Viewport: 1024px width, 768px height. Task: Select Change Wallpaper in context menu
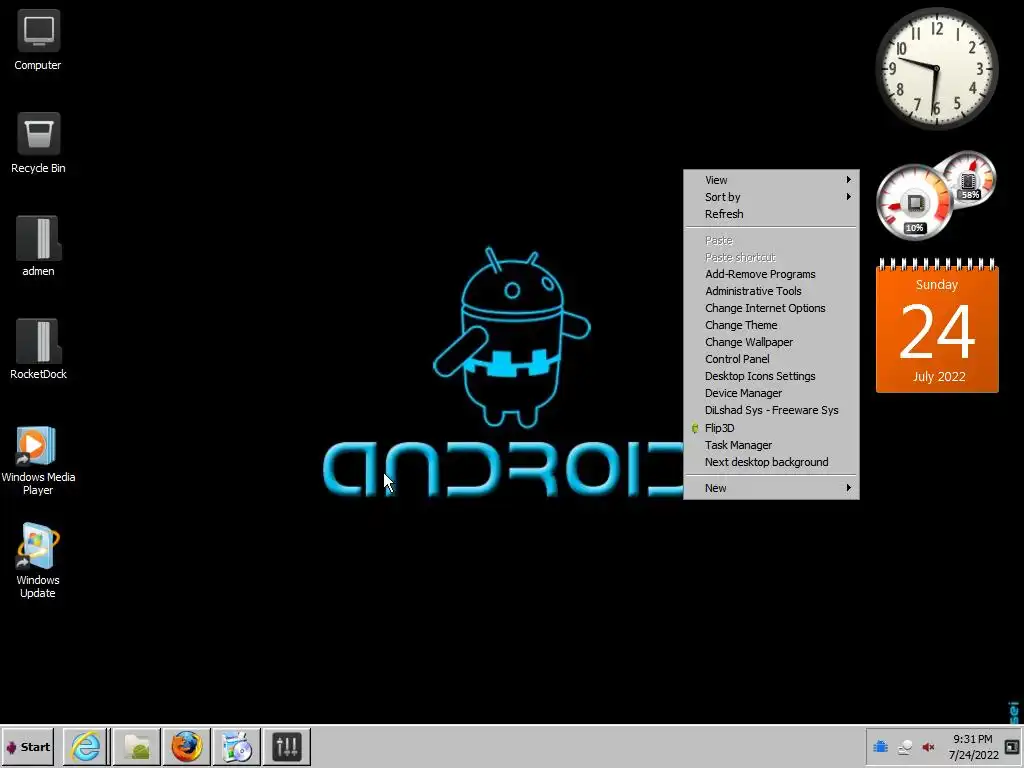pos(771,342)
